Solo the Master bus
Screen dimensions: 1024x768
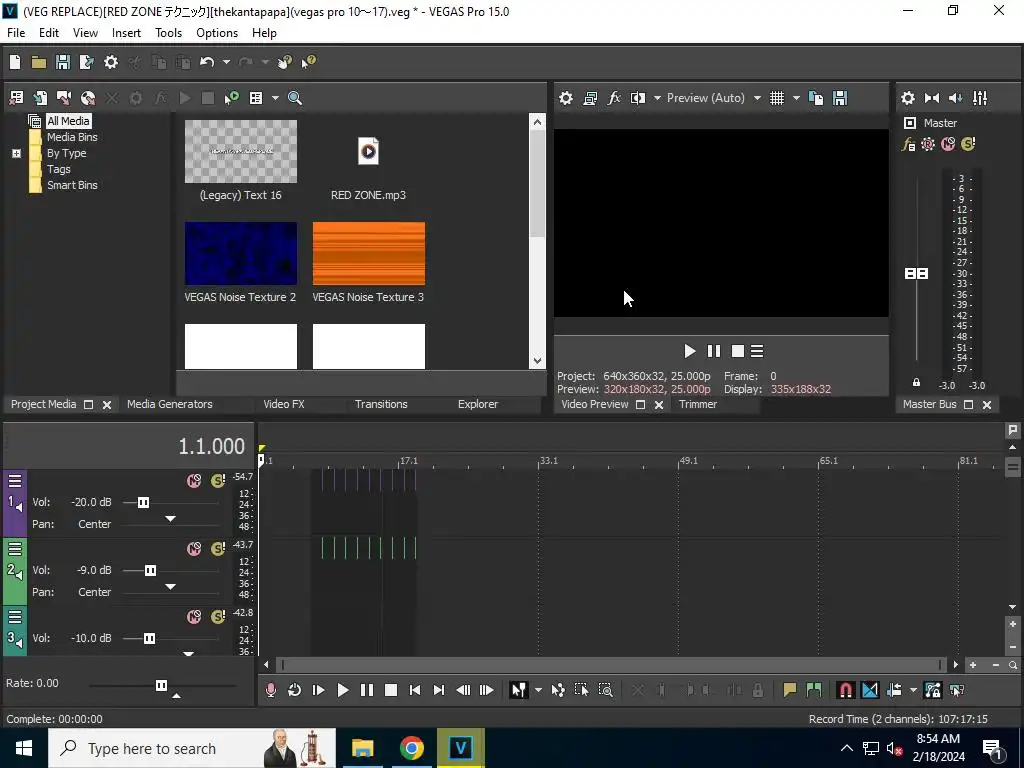[968, 144]
